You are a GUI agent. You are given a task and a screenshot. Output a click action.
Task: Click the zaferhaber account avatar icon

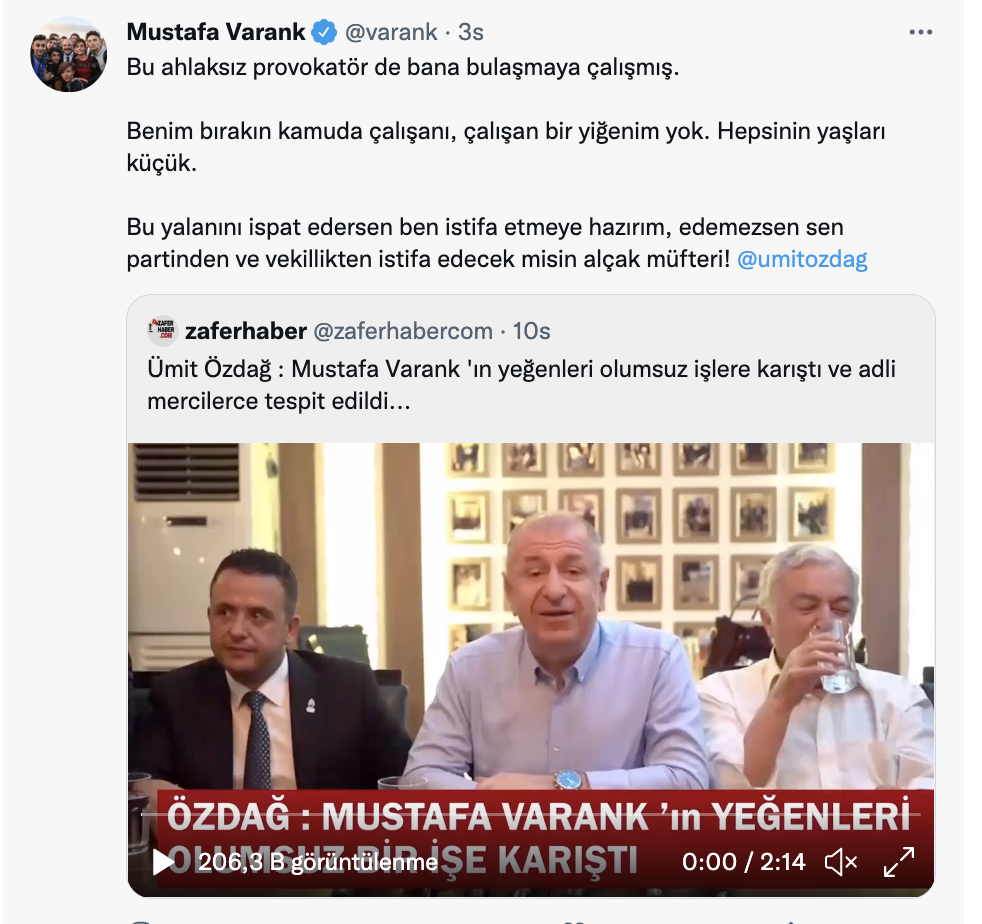point(163,330)
